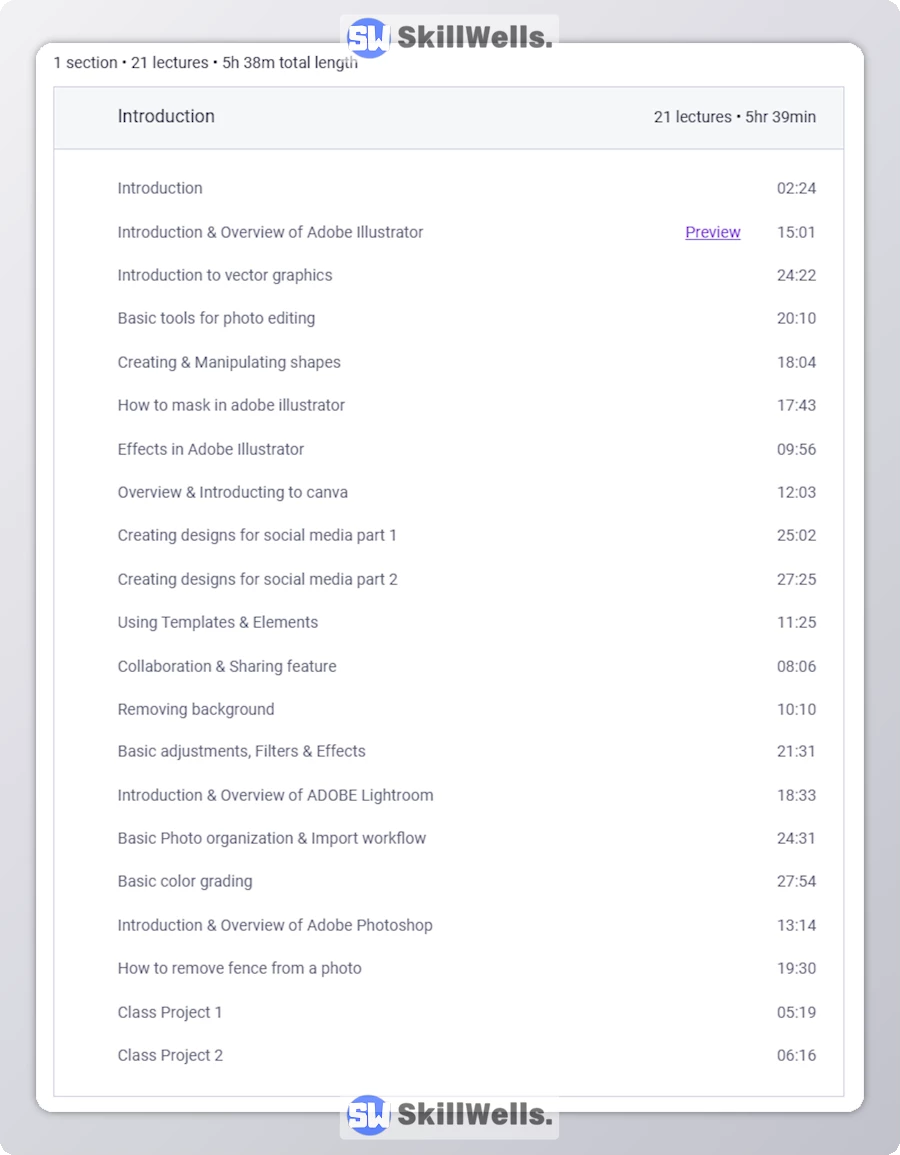Click the SkillWells logo icon at bottom

click(x=368, y=1115)
